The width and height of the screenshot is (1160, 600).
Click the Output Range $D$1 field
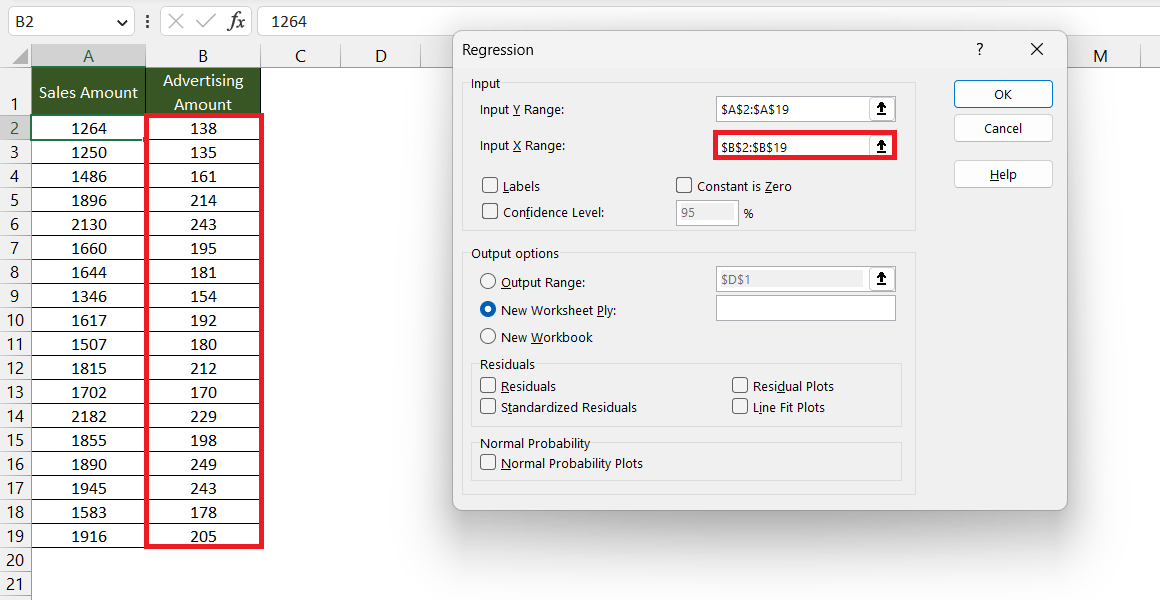pos(792,279)
